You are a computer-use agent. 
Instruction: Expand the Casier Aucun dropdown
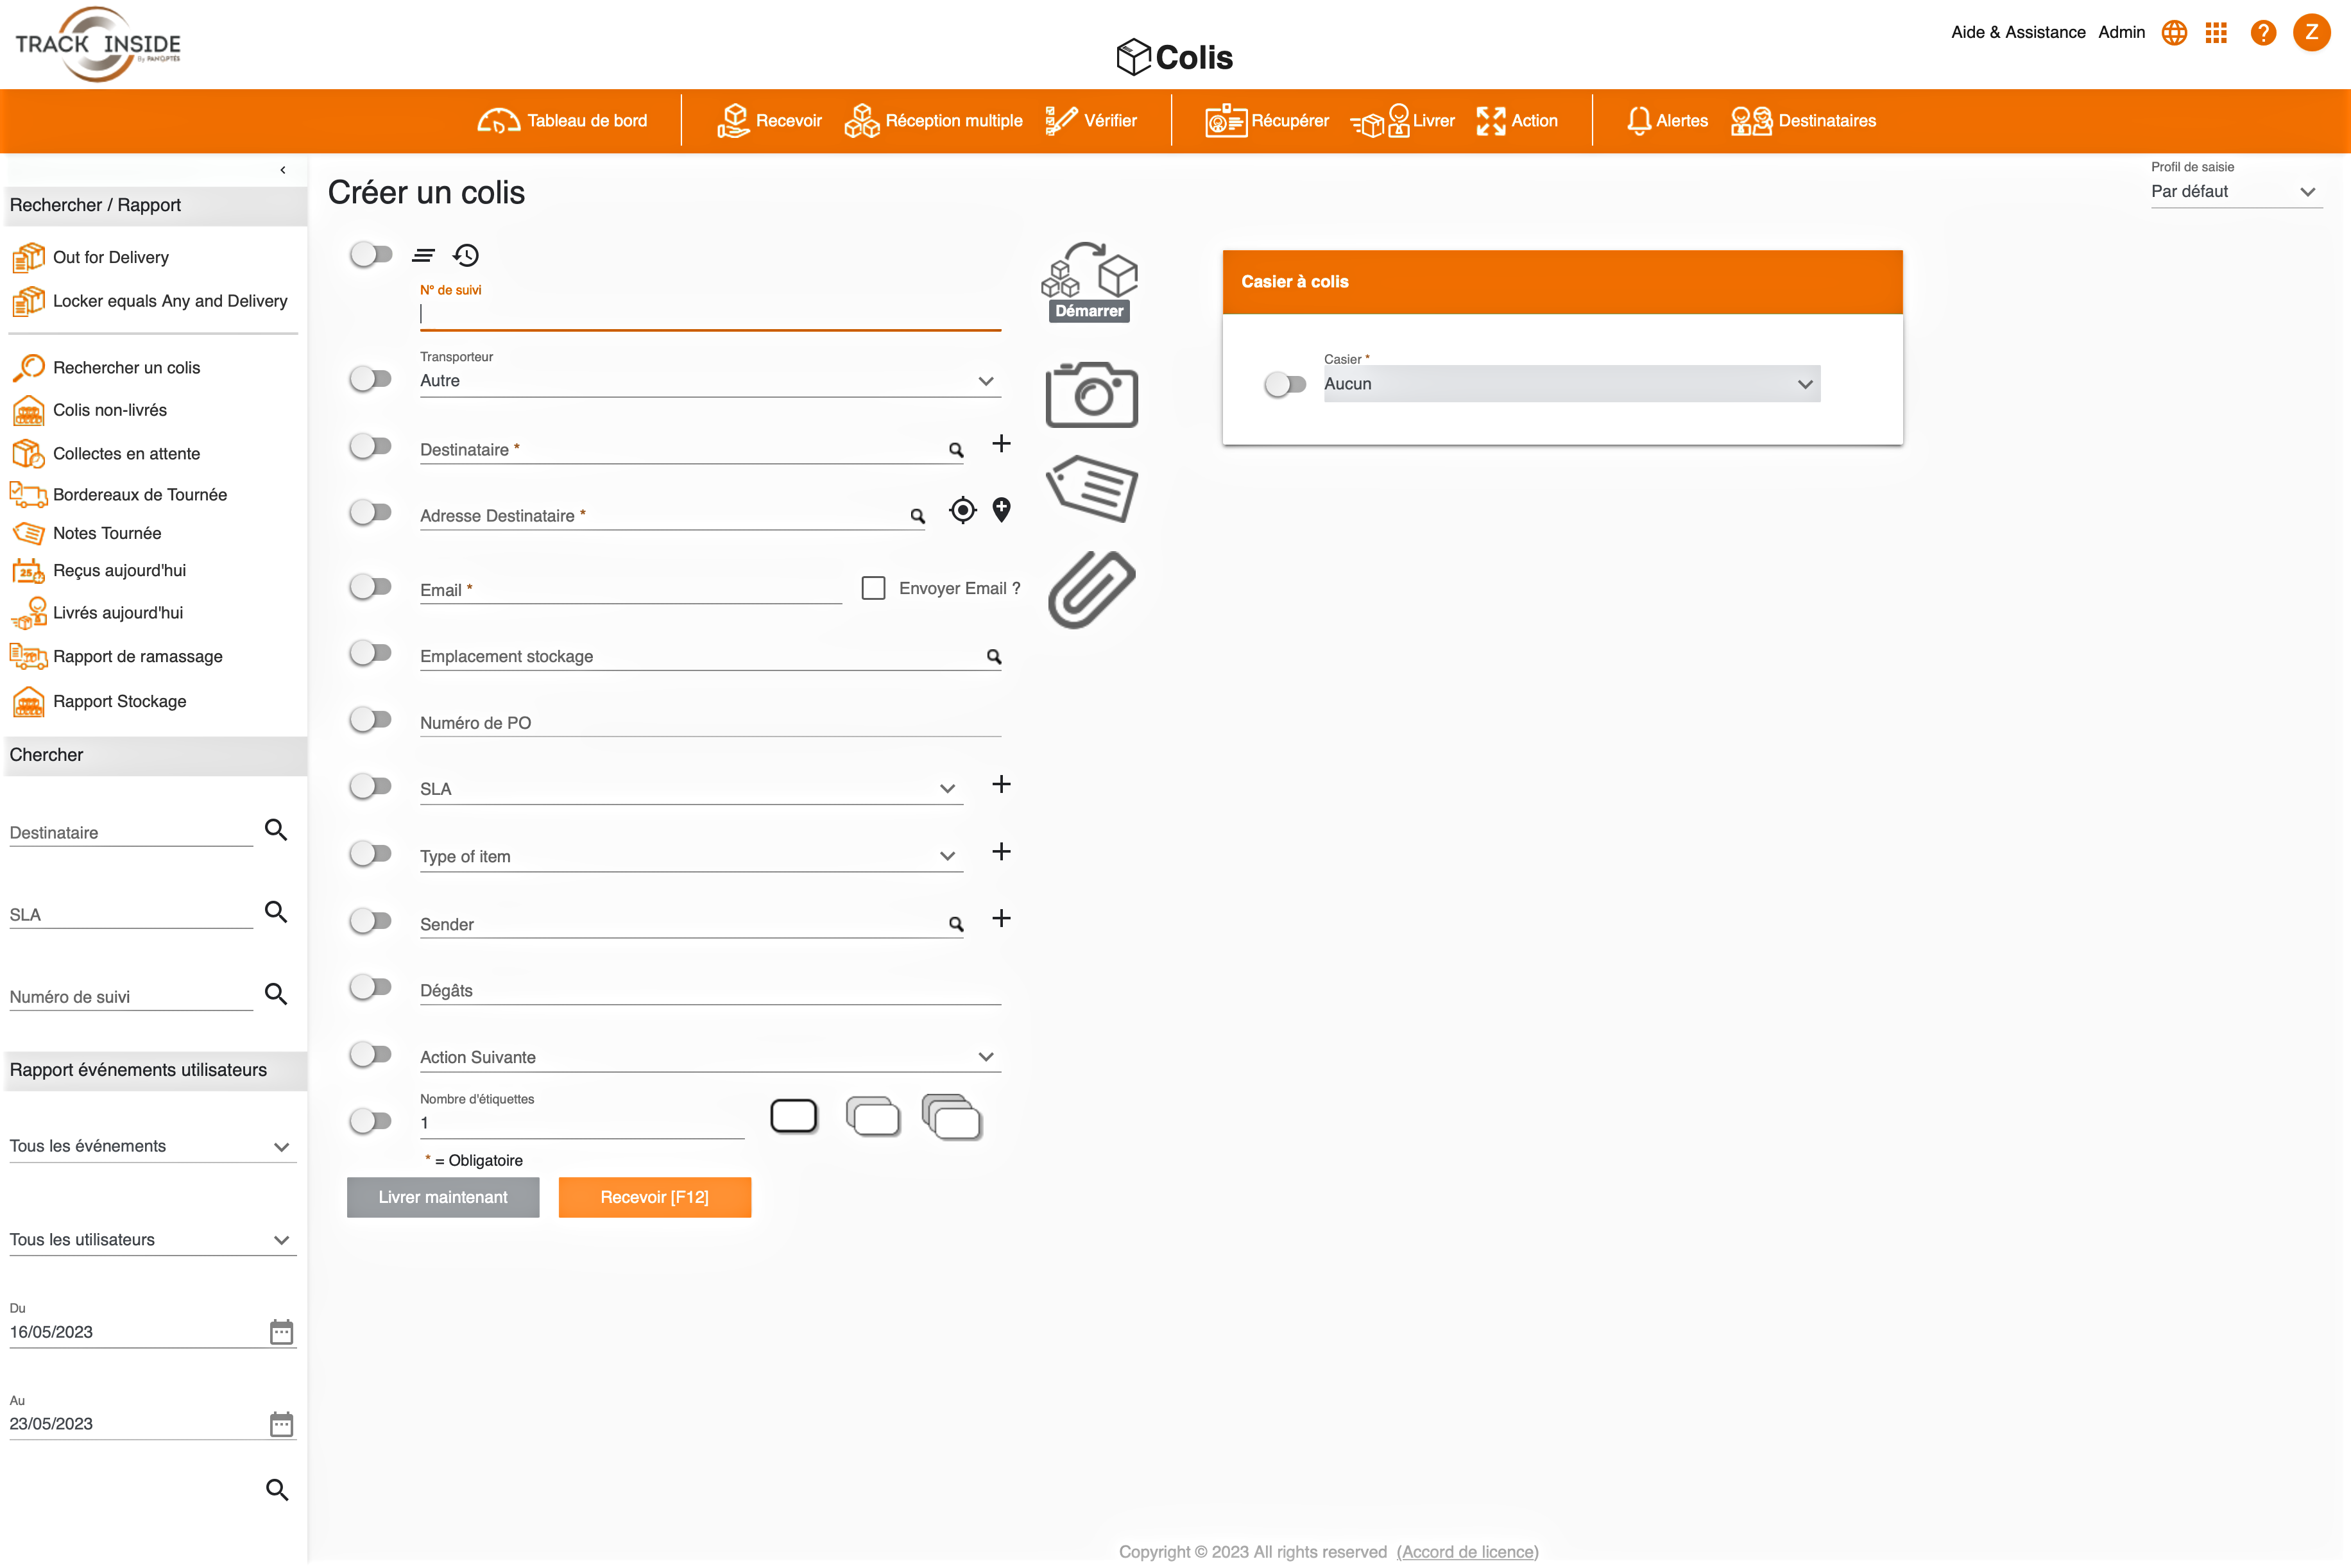(1571, 384)
